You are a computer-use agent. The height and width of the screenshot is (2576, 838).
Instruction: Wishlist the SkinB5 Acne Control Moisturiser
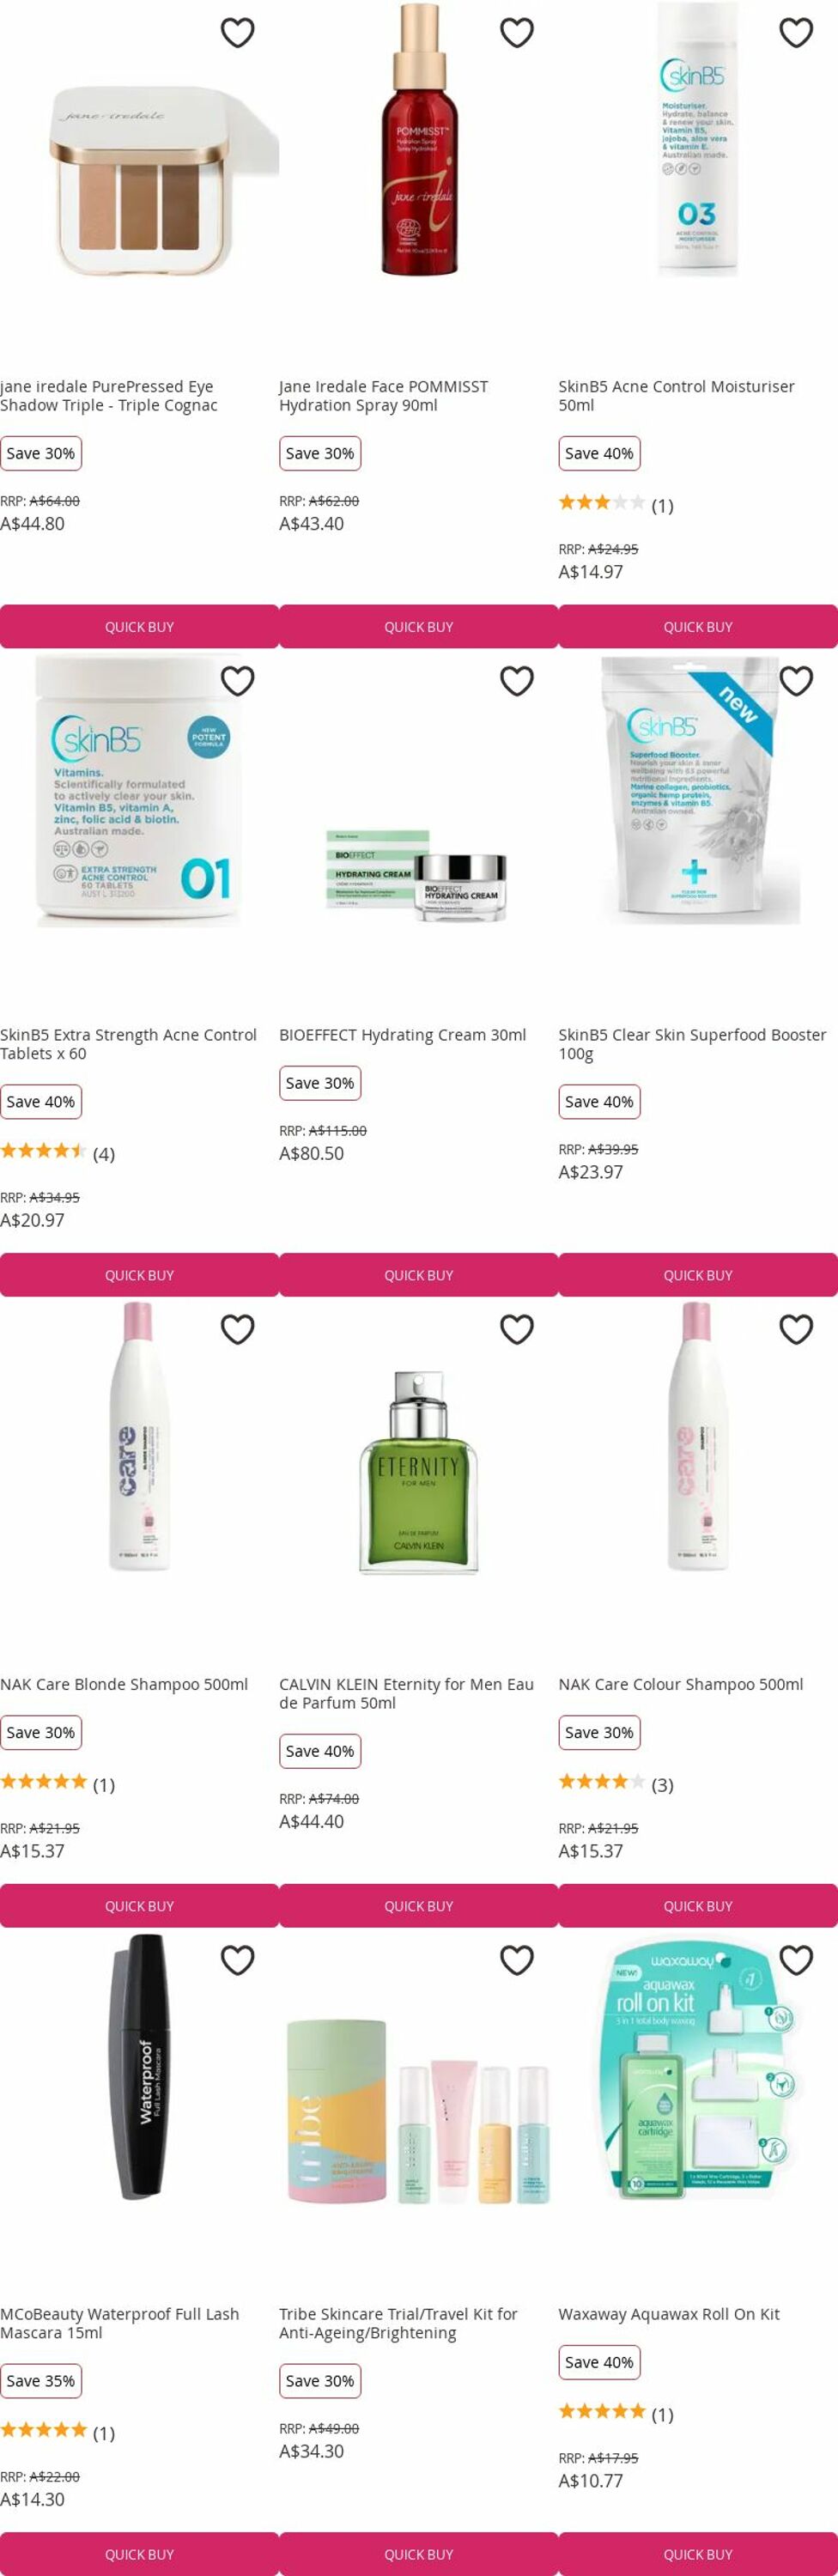click(796, 33)
